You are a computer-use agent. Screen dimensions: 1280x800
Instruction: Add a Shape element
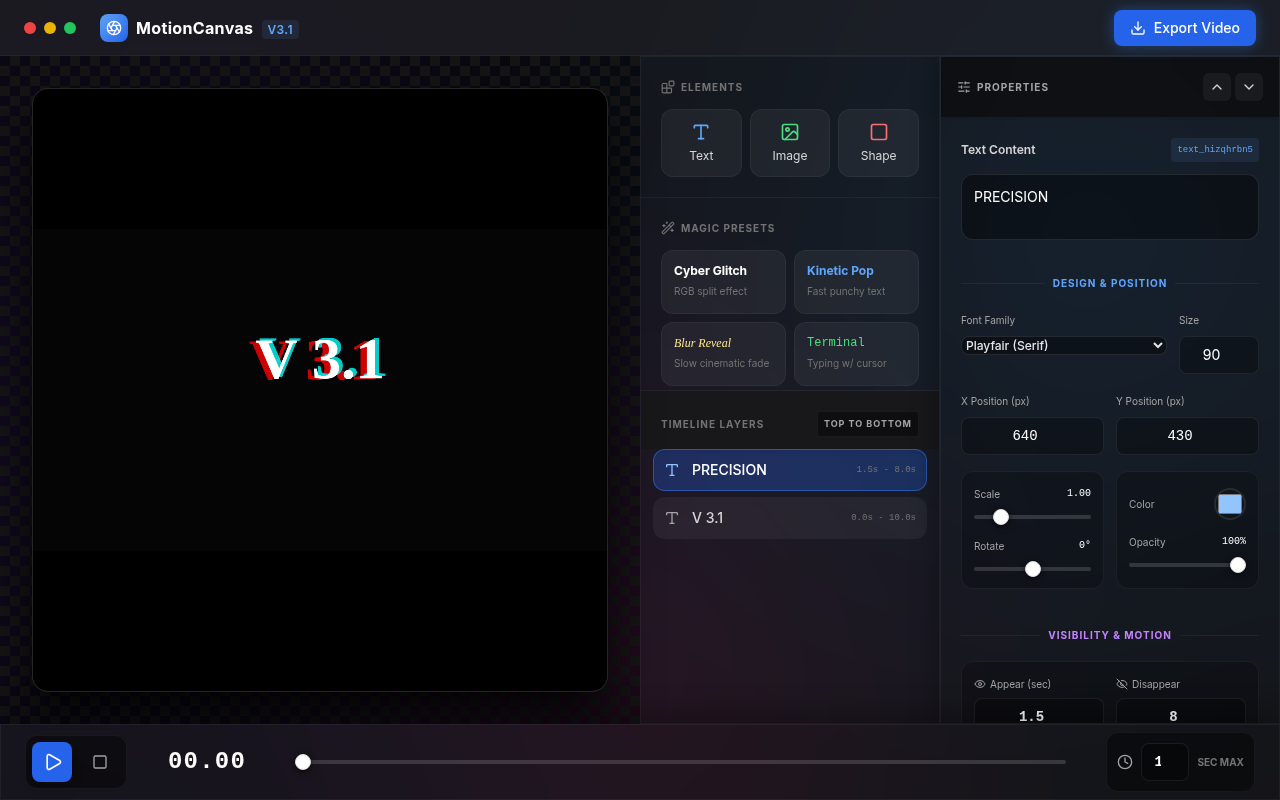click(878, 142)
